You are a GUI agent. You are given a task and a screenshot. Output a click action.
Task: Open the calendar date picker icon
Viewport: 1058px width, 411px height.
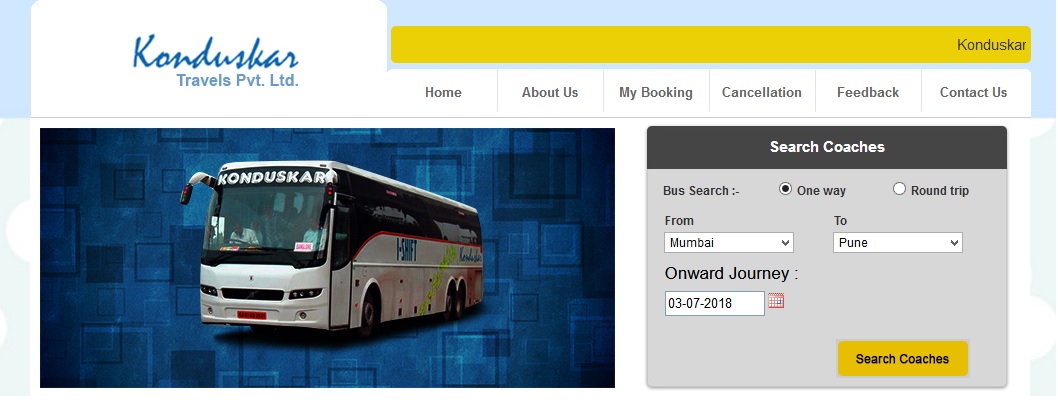775,301
